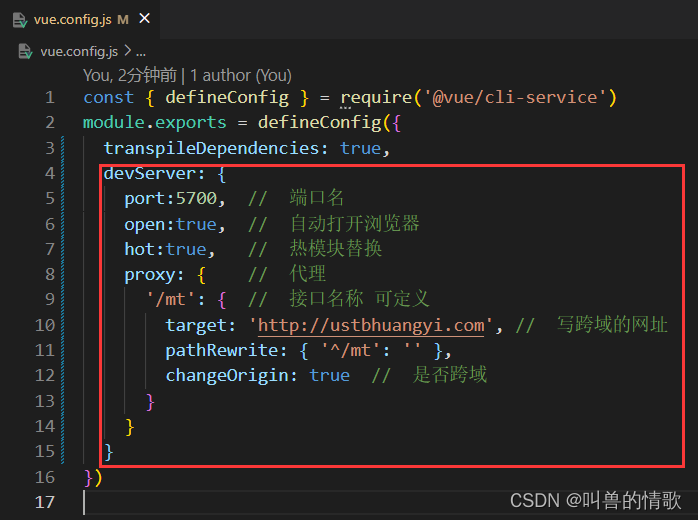Screen dimensions: 698x520
Task: Click the breadcrumb file icon
Action: click(x=25, y=52)
